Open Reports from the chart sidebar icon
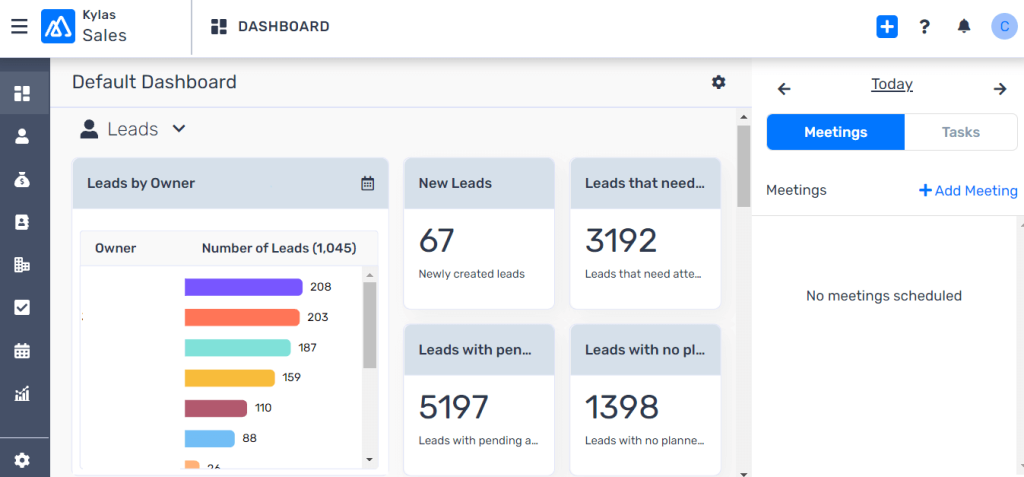Image resolution: width=1024 pixels, height=477 pixels. coord(22,393)
